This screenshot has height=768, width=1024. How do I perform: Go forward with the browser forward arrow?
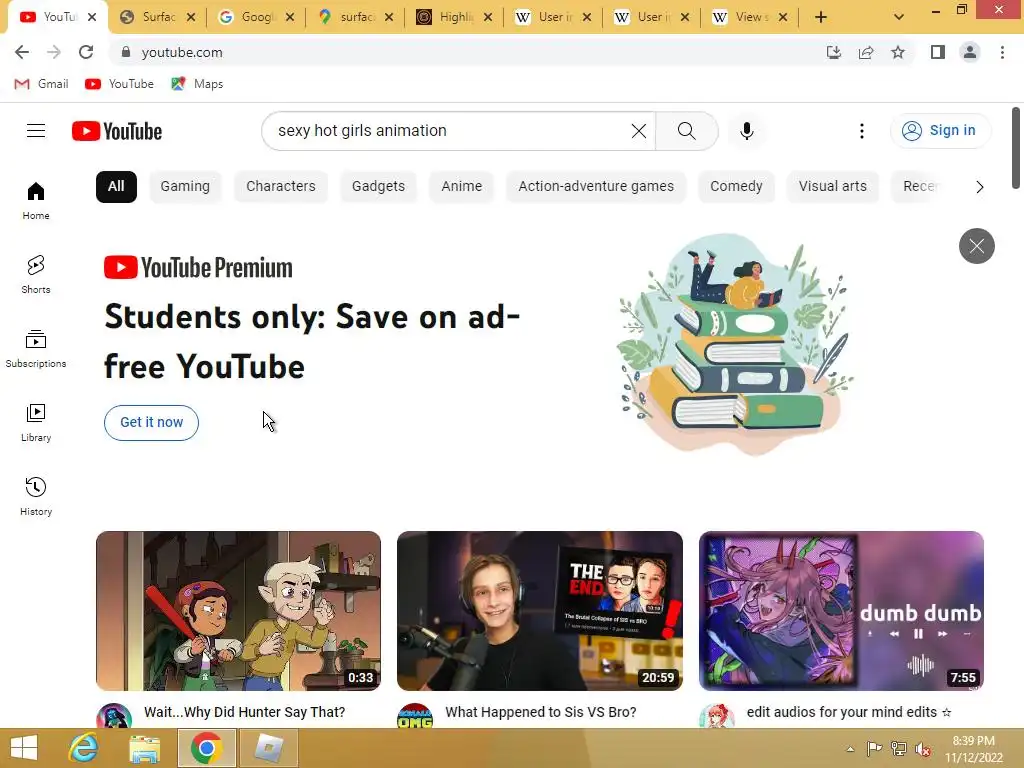pos(54,52)
